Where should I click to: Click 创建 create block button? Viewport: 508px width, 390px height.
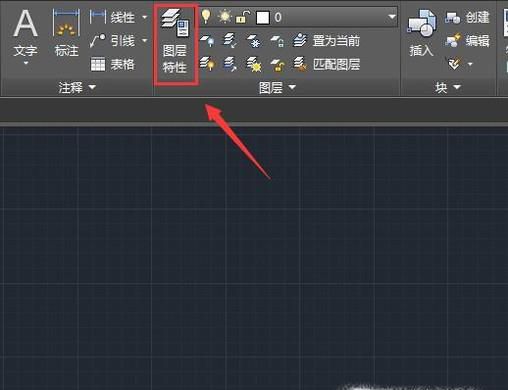[467, 17]
